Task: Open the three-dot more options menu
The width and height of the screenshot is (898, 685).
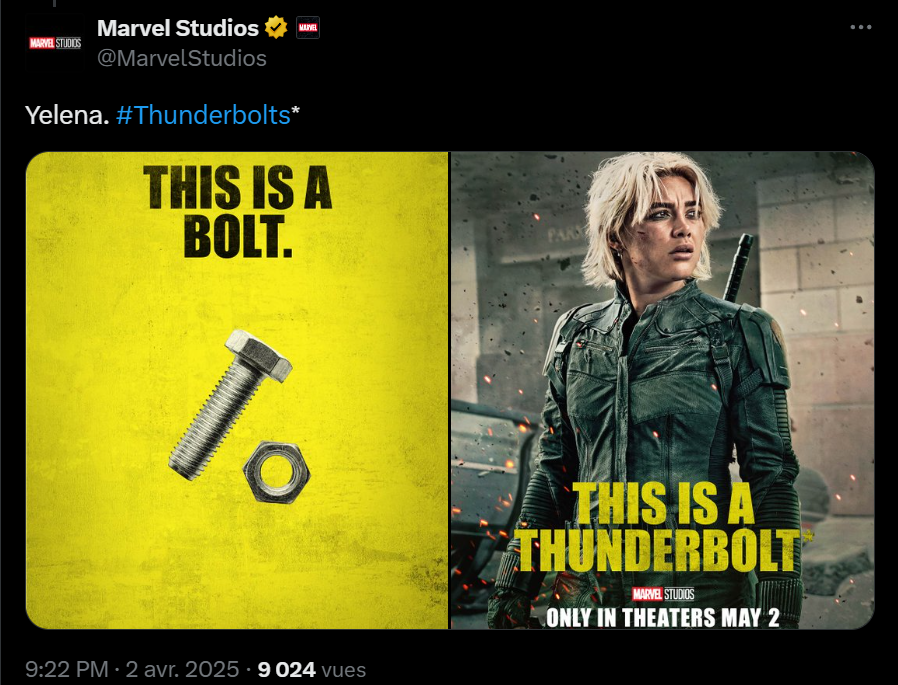Action: tap(860, 27)
